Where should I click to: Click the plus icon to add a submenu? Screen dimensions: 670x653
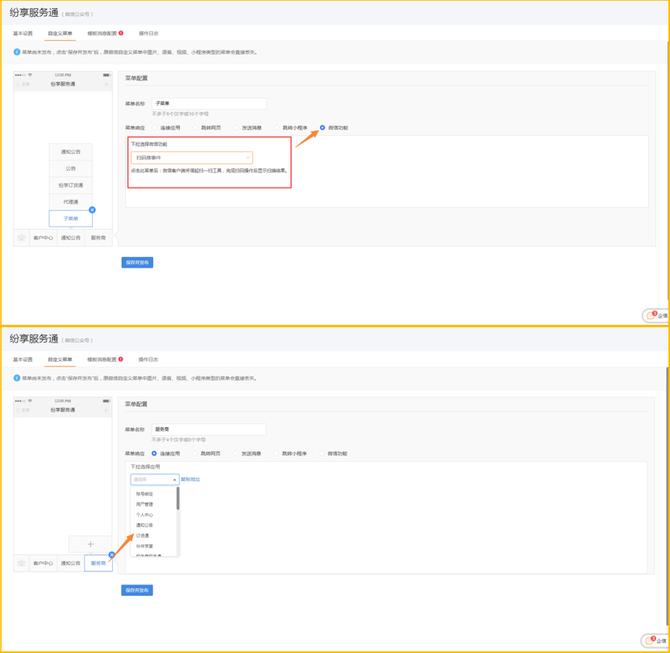click(92, 543)
